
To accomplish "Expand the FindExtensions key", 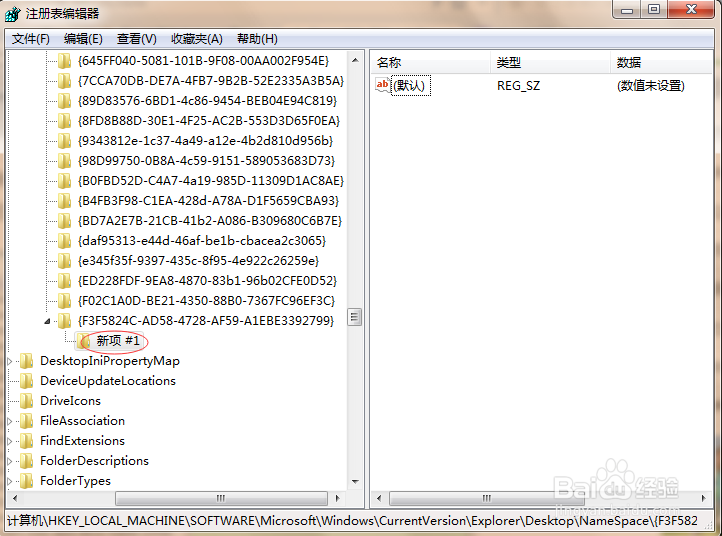I will 10,442.
